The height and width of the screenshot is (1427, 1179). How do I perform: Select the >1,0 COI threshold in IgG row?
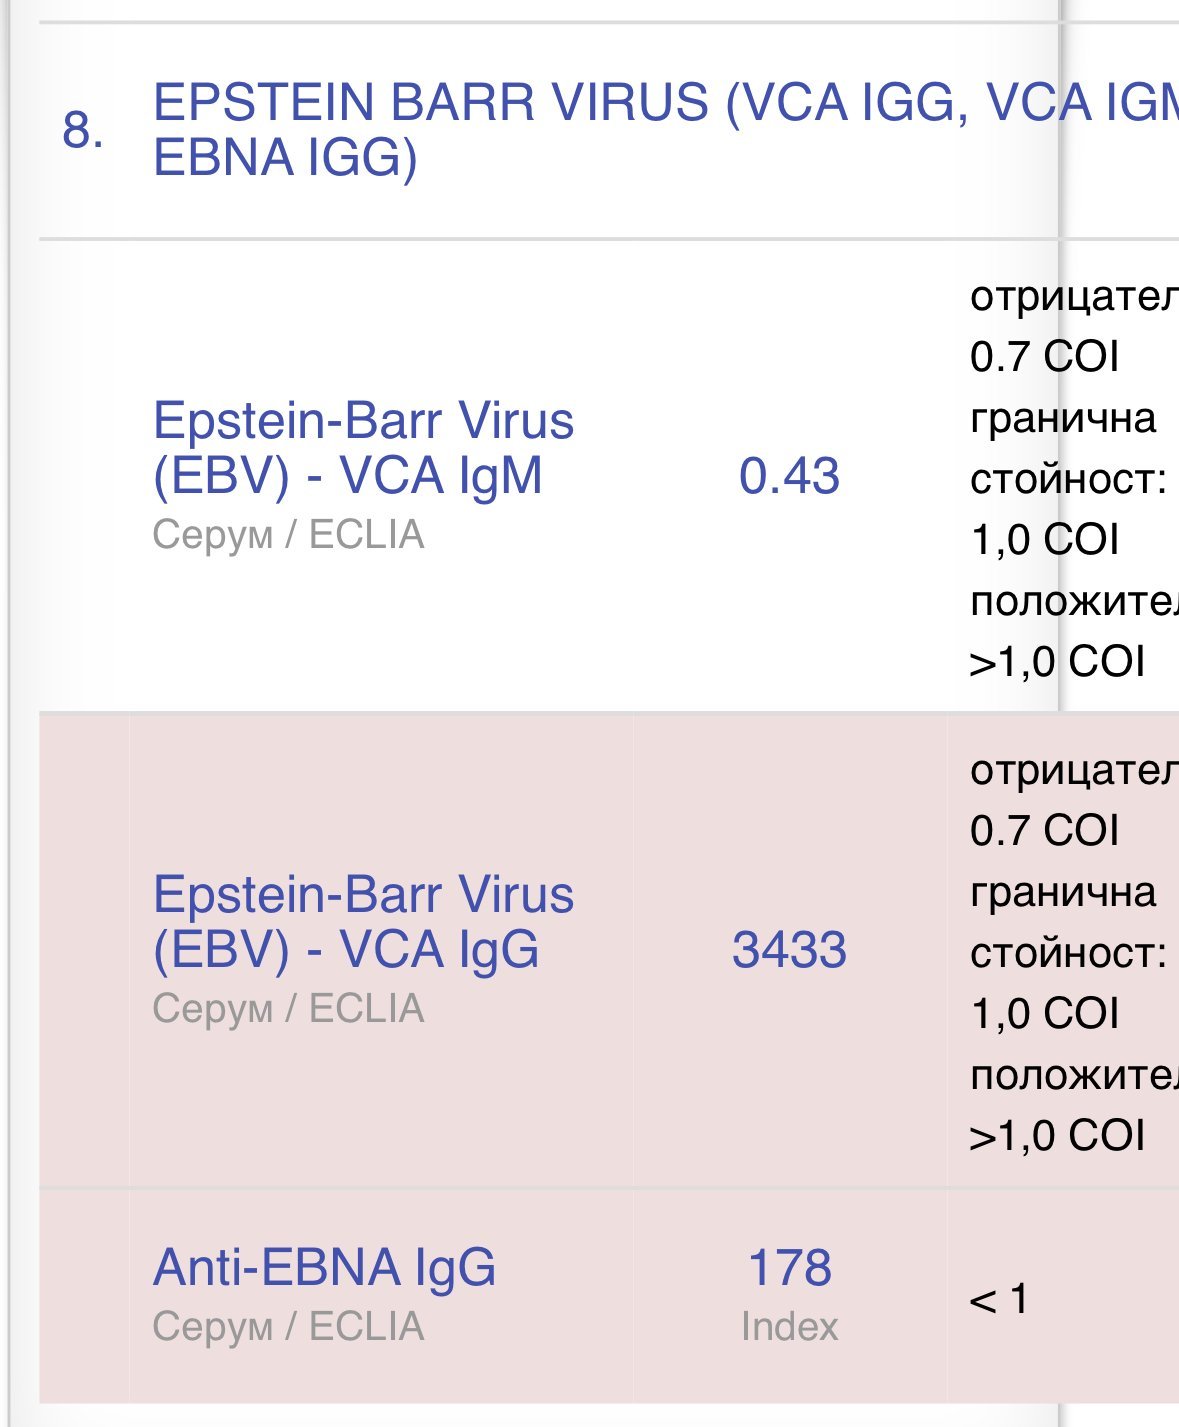point(1057,1136)
